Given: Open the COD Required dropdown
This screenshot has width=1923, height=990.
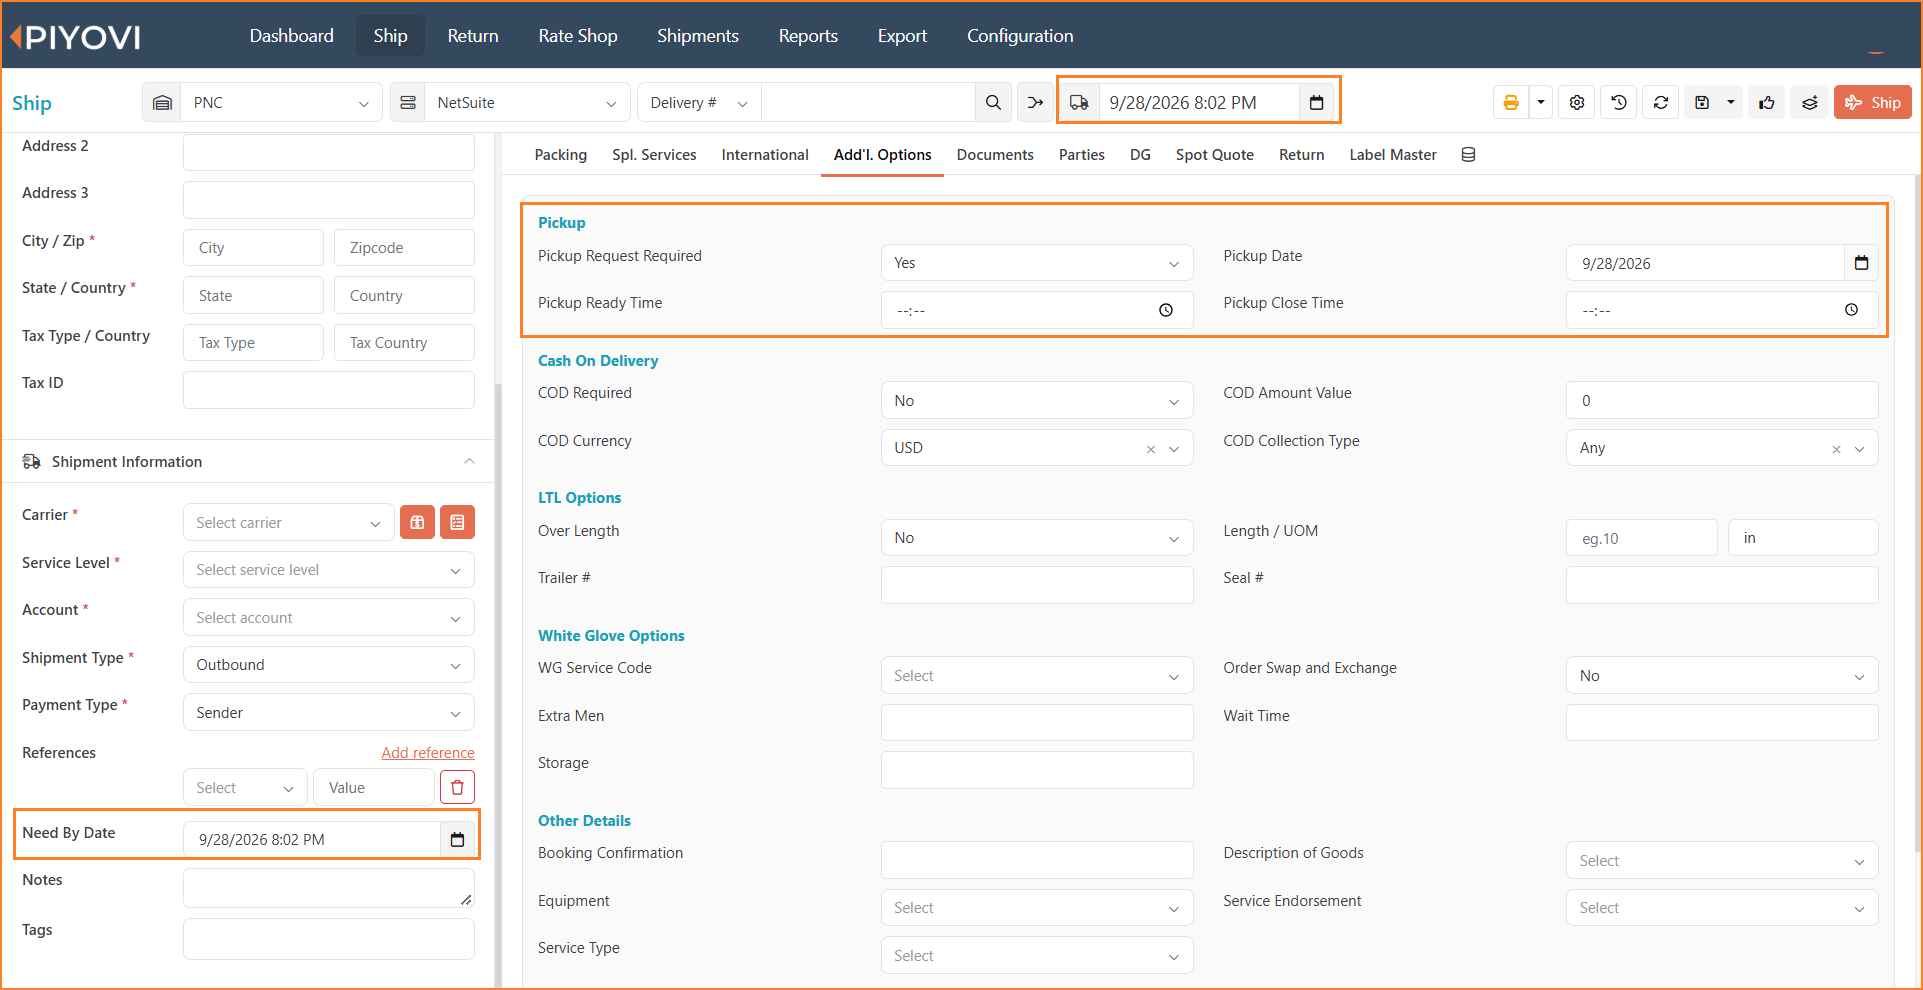Looking at the screenshot, I should click(x=1037, y=400).
